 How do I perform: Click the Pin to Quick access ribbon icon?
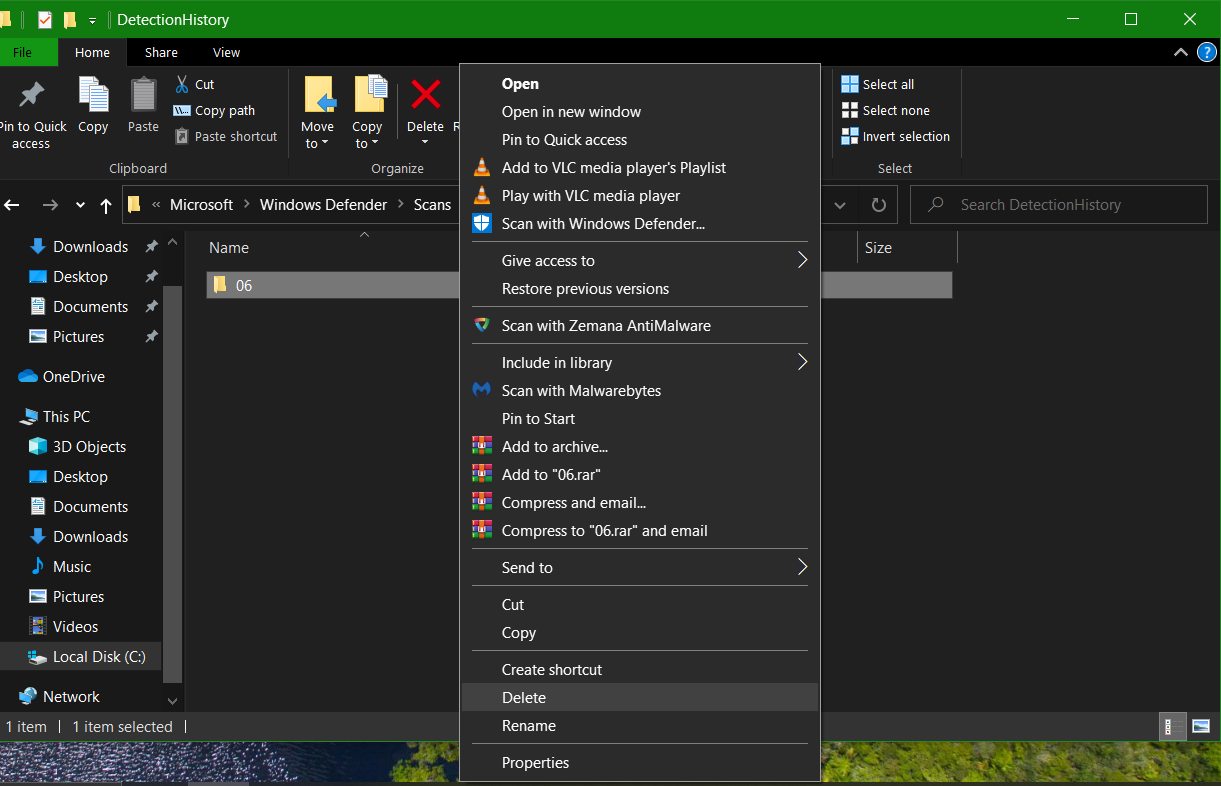point(31,95)
